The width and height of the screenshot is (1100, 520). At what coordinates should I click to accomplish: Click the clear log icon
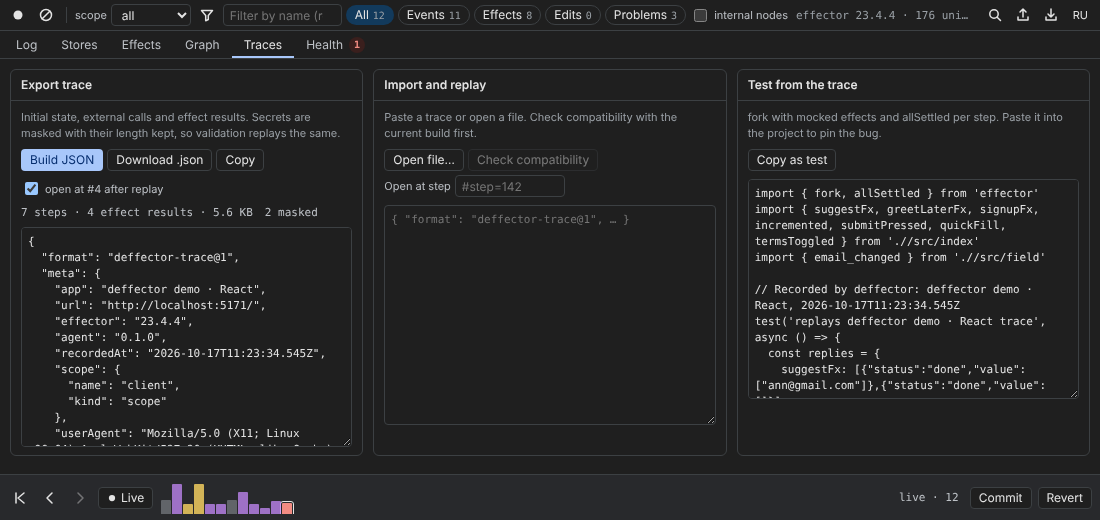(x=46, y=15)
